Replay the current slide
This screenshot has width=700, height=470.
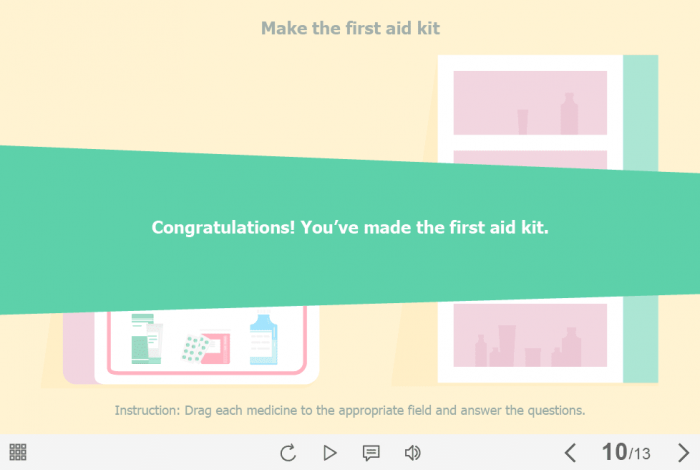[x=288, y=453]
